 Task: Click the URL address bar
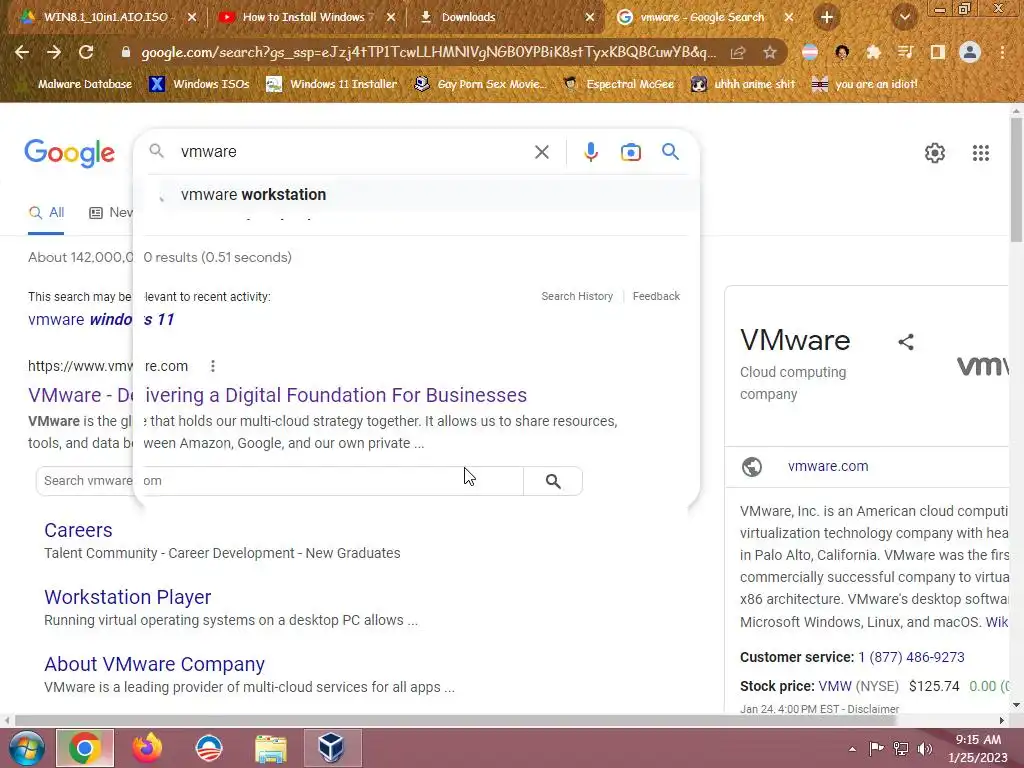(x=428, y=52)
